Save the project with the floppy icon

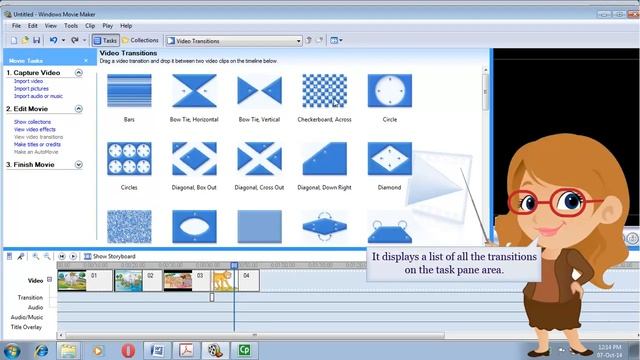tap(36, 40)
